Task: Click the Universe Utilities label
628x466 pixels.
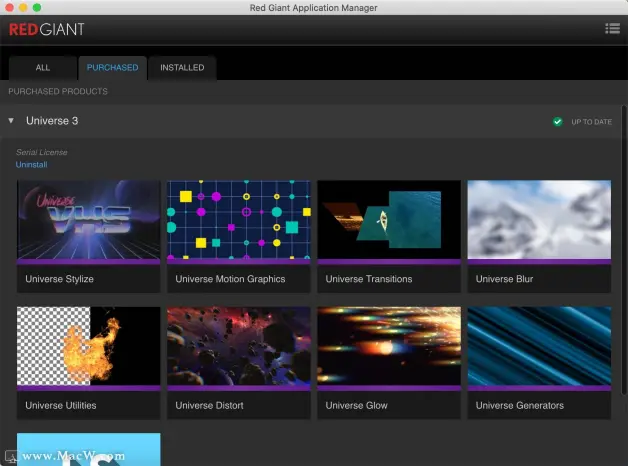Action: [61, 406]
